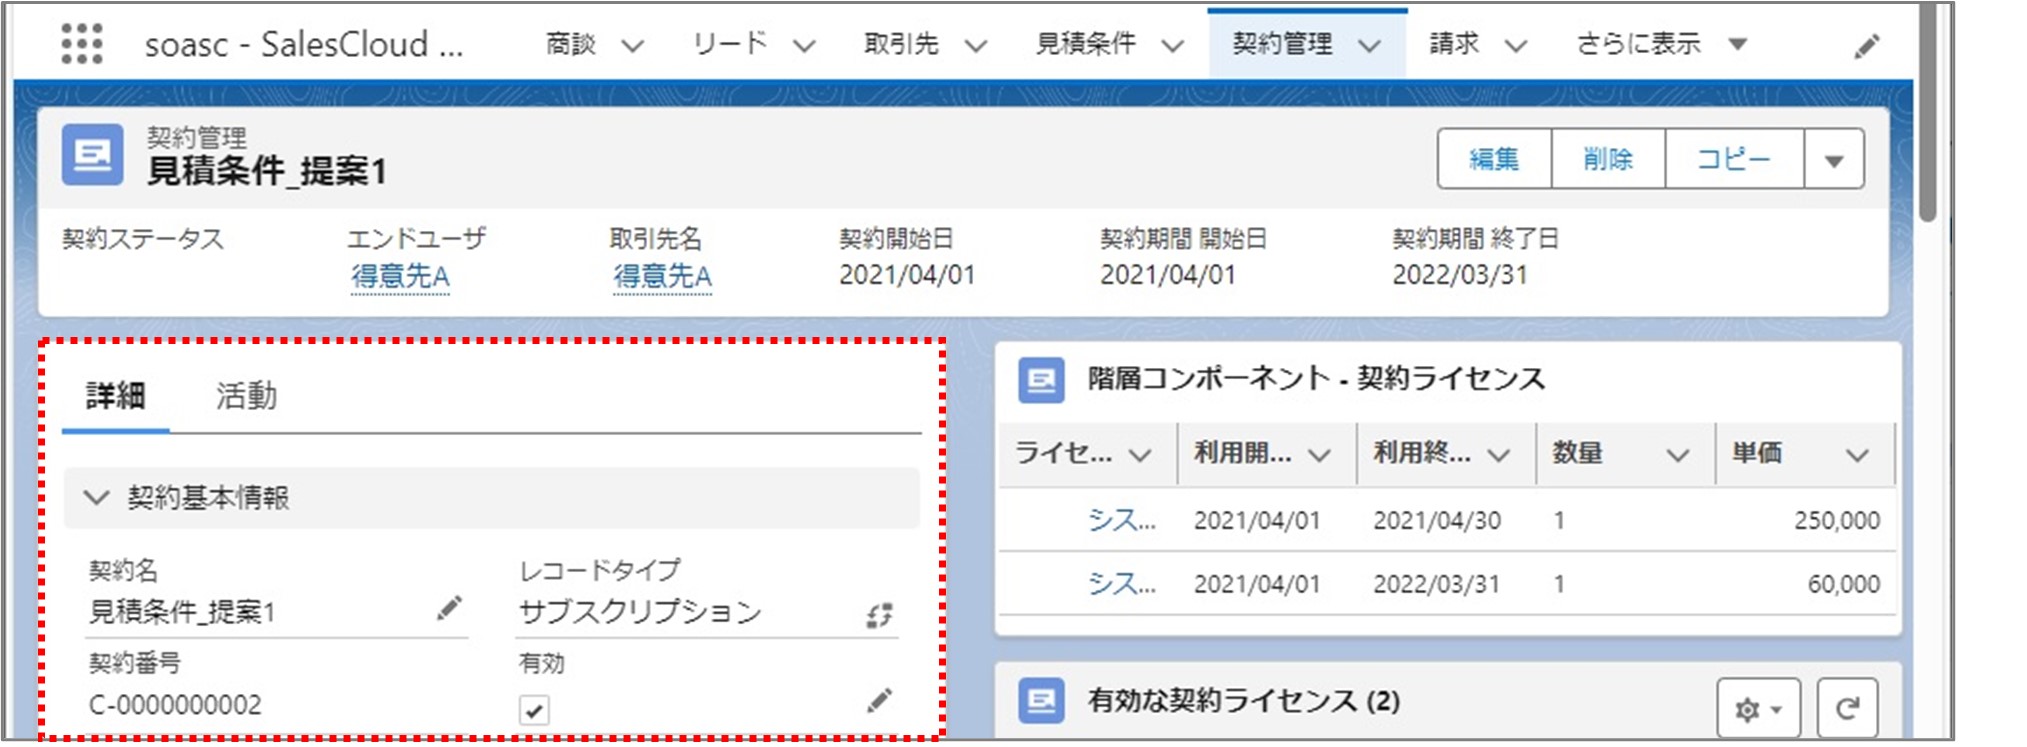Switch to the 詳細 tab

(116, 397)
